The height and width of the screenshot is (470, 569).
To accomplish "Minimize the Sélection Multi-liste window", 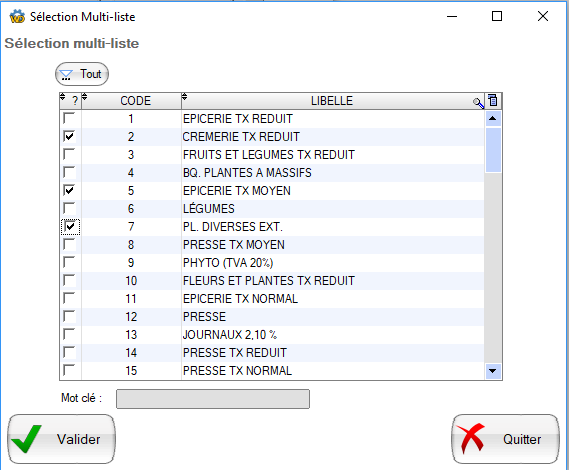I will point(452,16).
